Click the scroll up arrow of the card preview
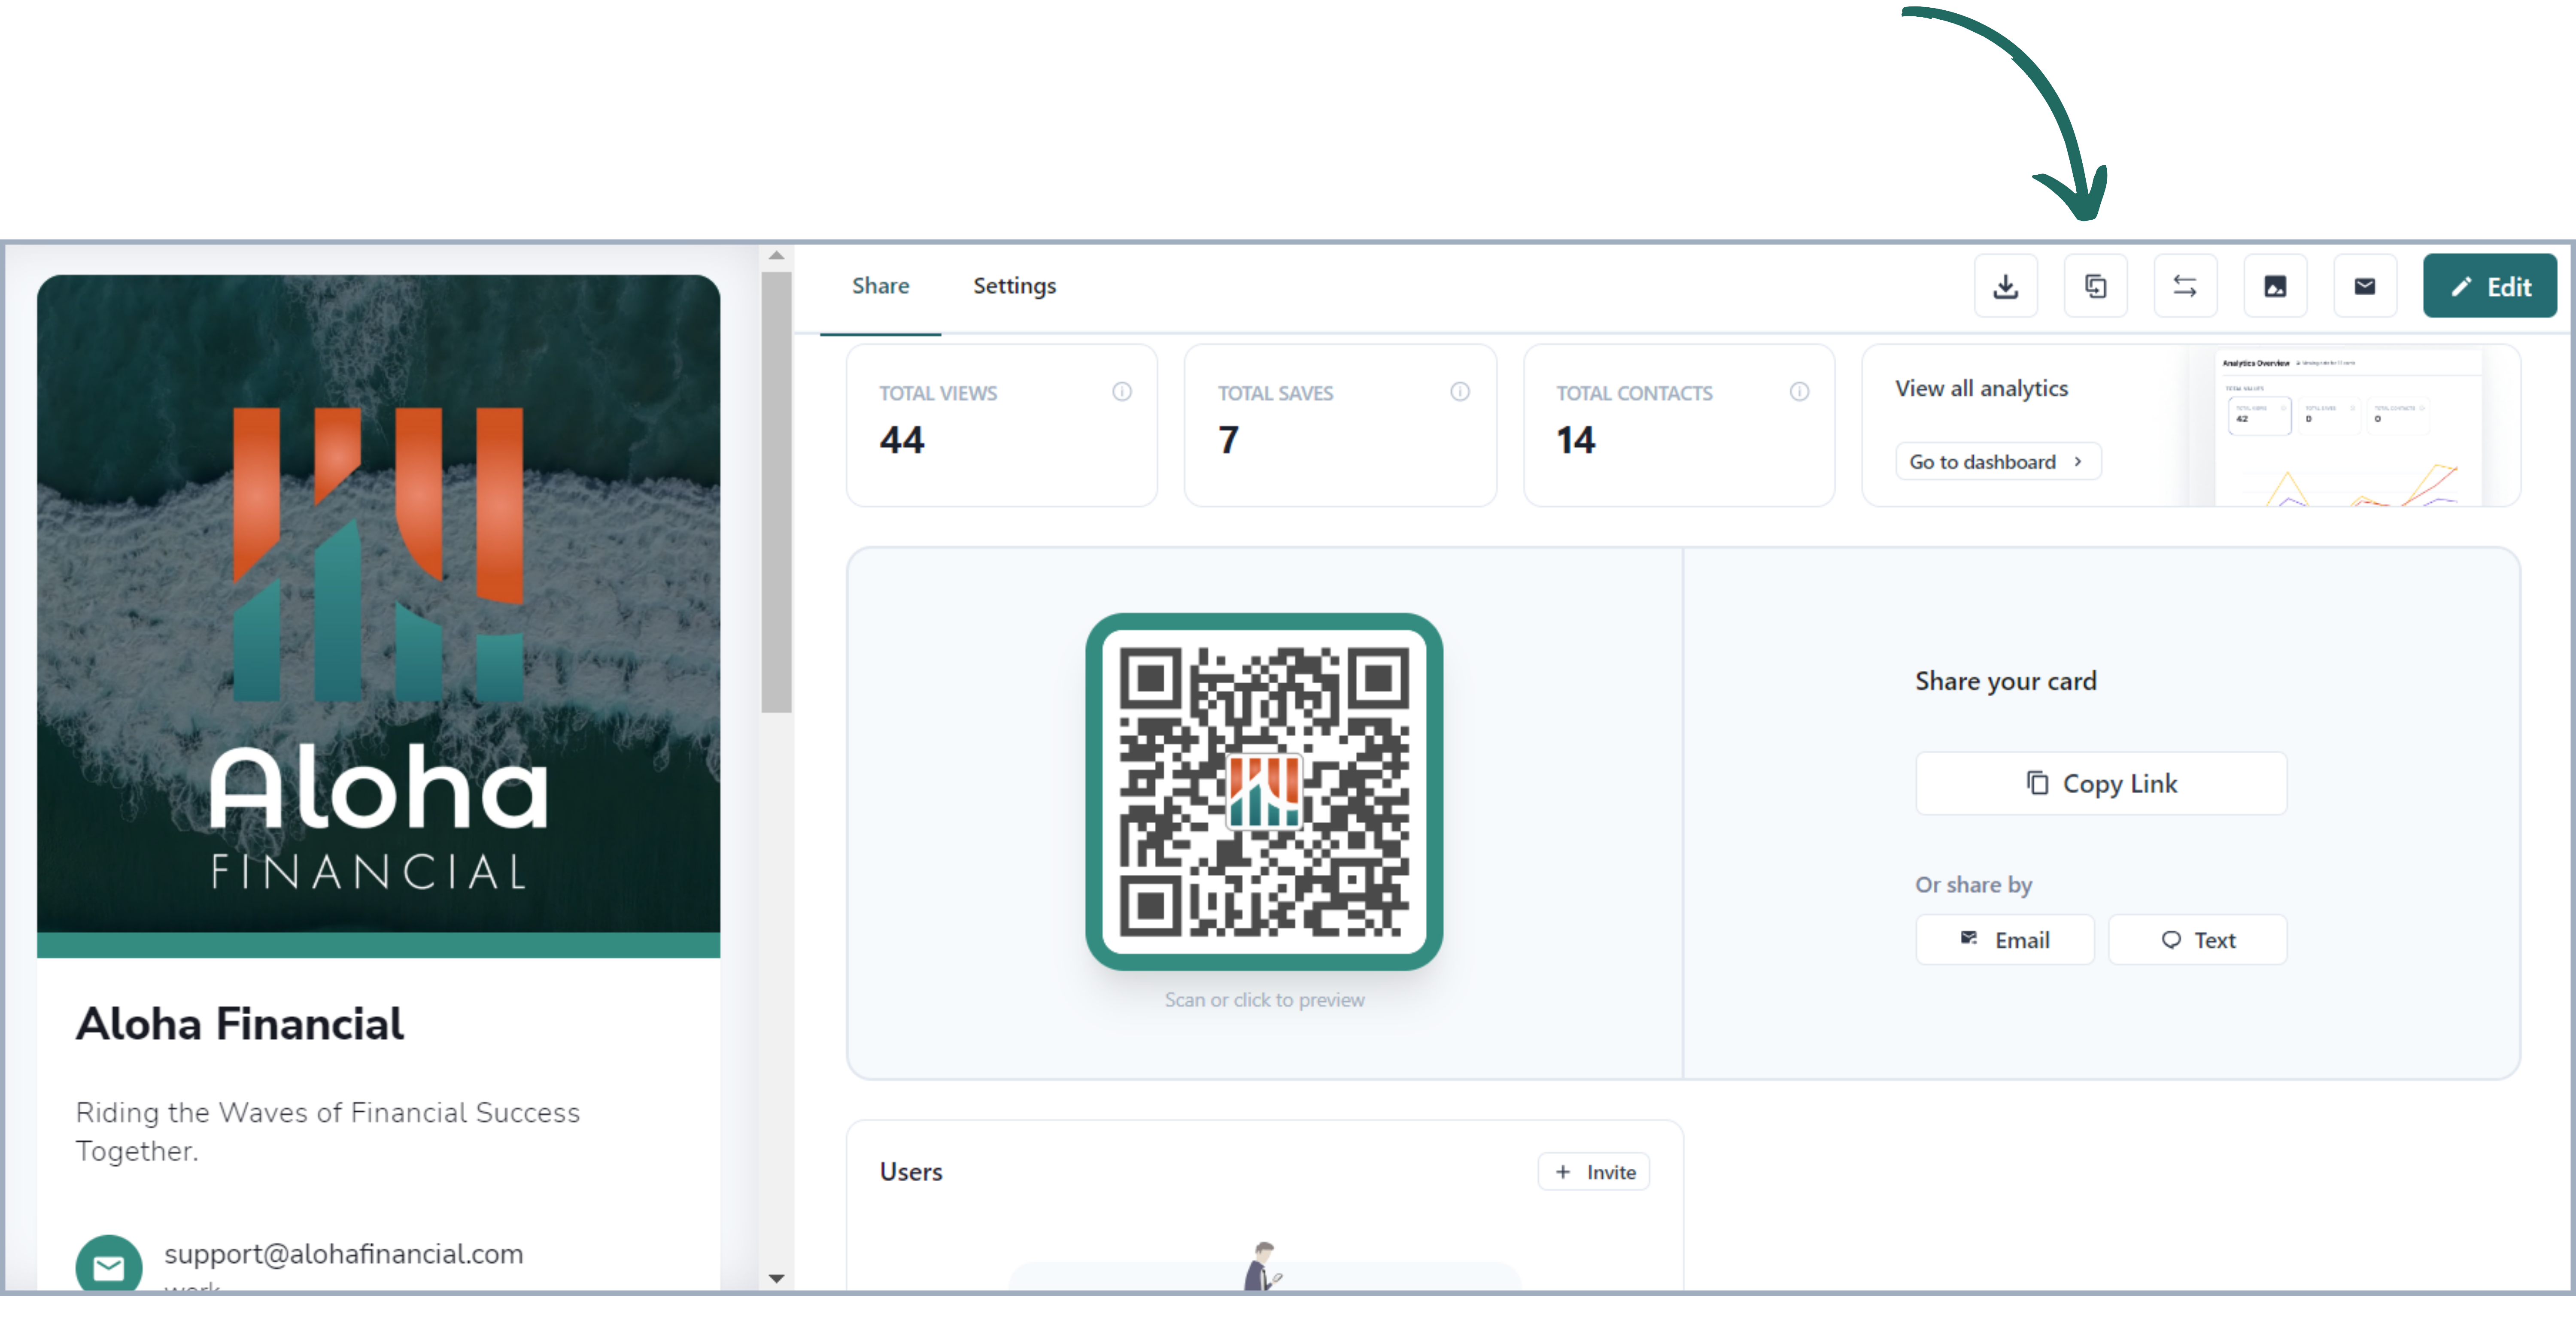The image size is (2576, 1325). point(776,255)
